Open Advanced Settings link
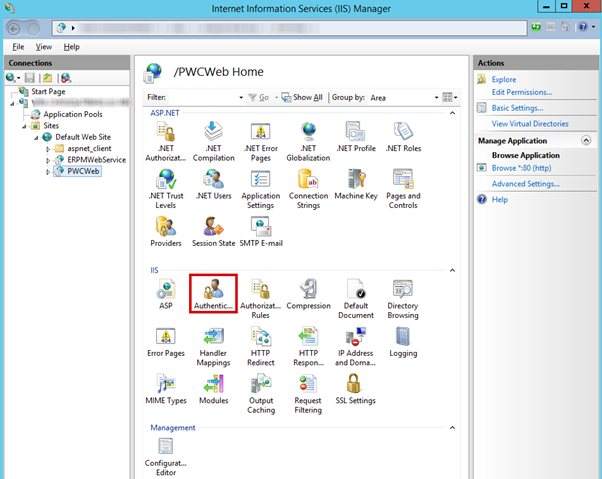Viewport: 602px width, 479px height. click(526, 183)
